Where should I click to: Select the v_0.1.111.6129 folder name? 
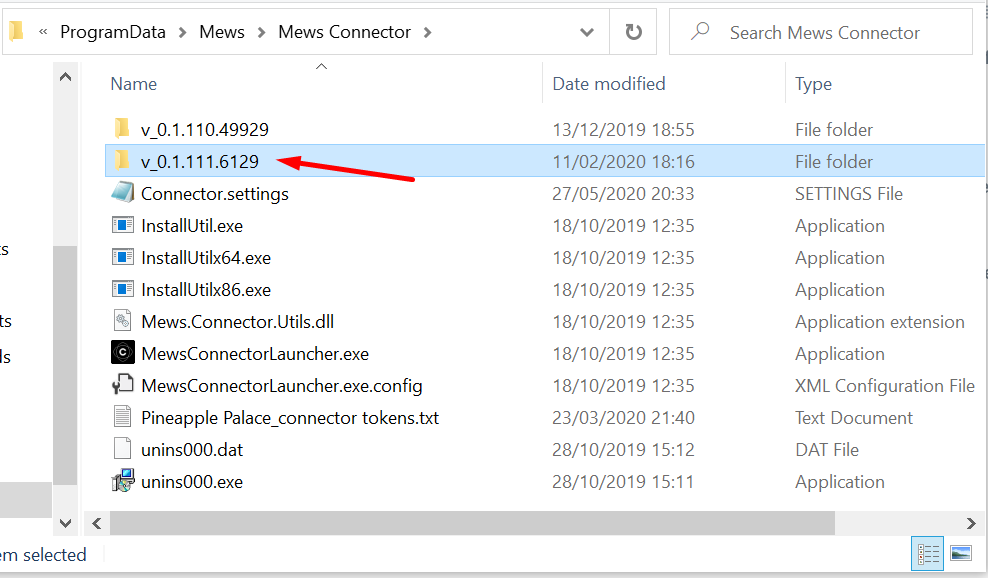(x=200, y=162)
